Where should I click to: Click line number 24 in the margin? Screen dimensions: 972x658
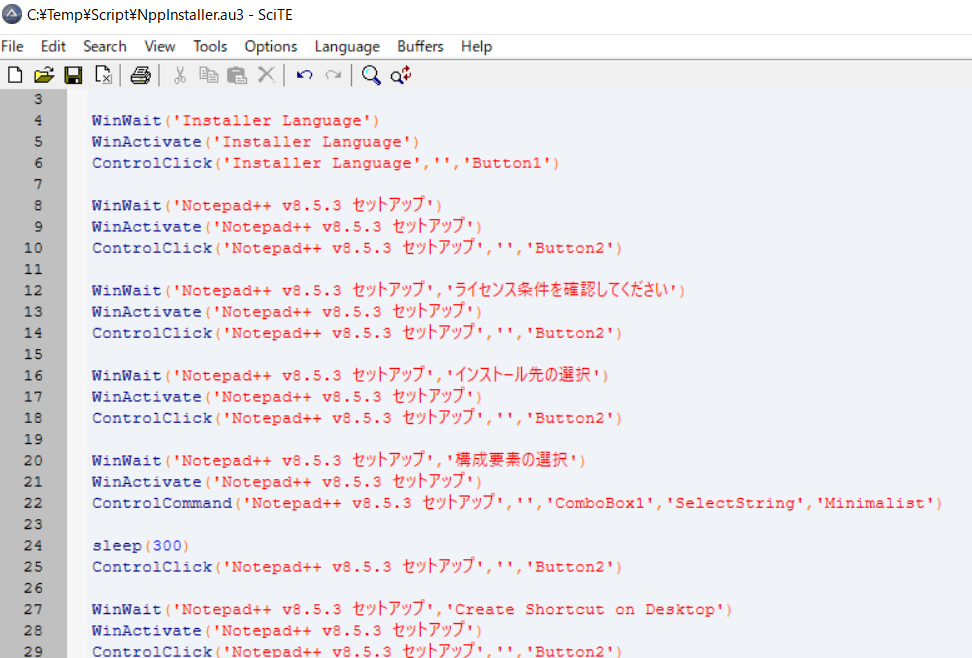click(38, 546)
